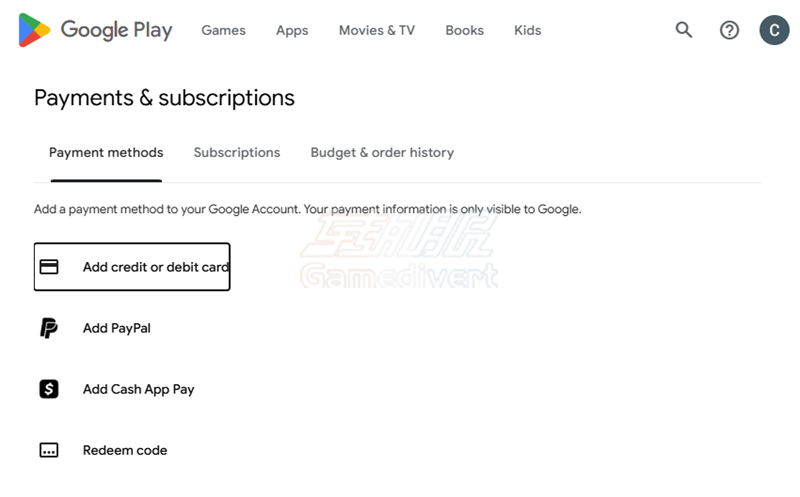This screenshot has width=800, height=497.
Task: Choose the Add PayPal option
Action: [x=117, y=328]
